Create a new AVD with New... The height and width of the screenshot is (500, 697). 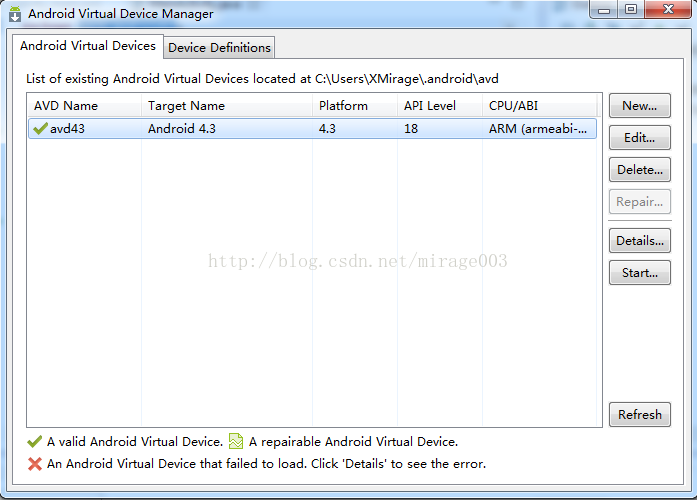(x=640, y=106)
